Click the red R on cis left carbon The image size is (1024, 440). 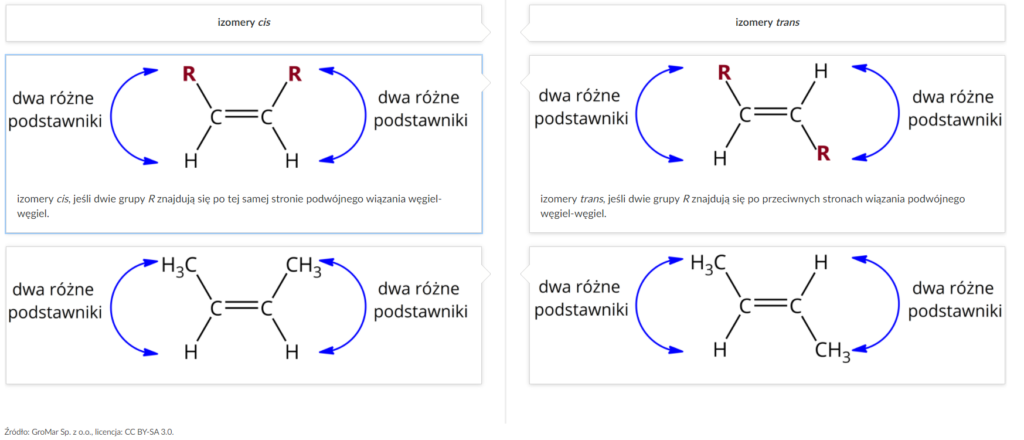(x=189, y=74)
